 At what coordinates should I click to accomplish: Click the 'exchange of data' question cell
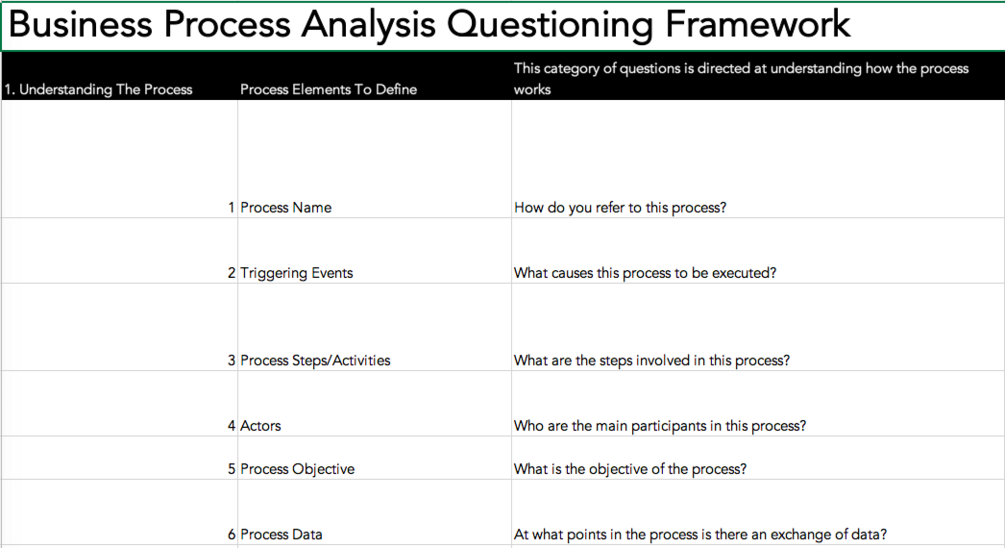coord(700,534)
